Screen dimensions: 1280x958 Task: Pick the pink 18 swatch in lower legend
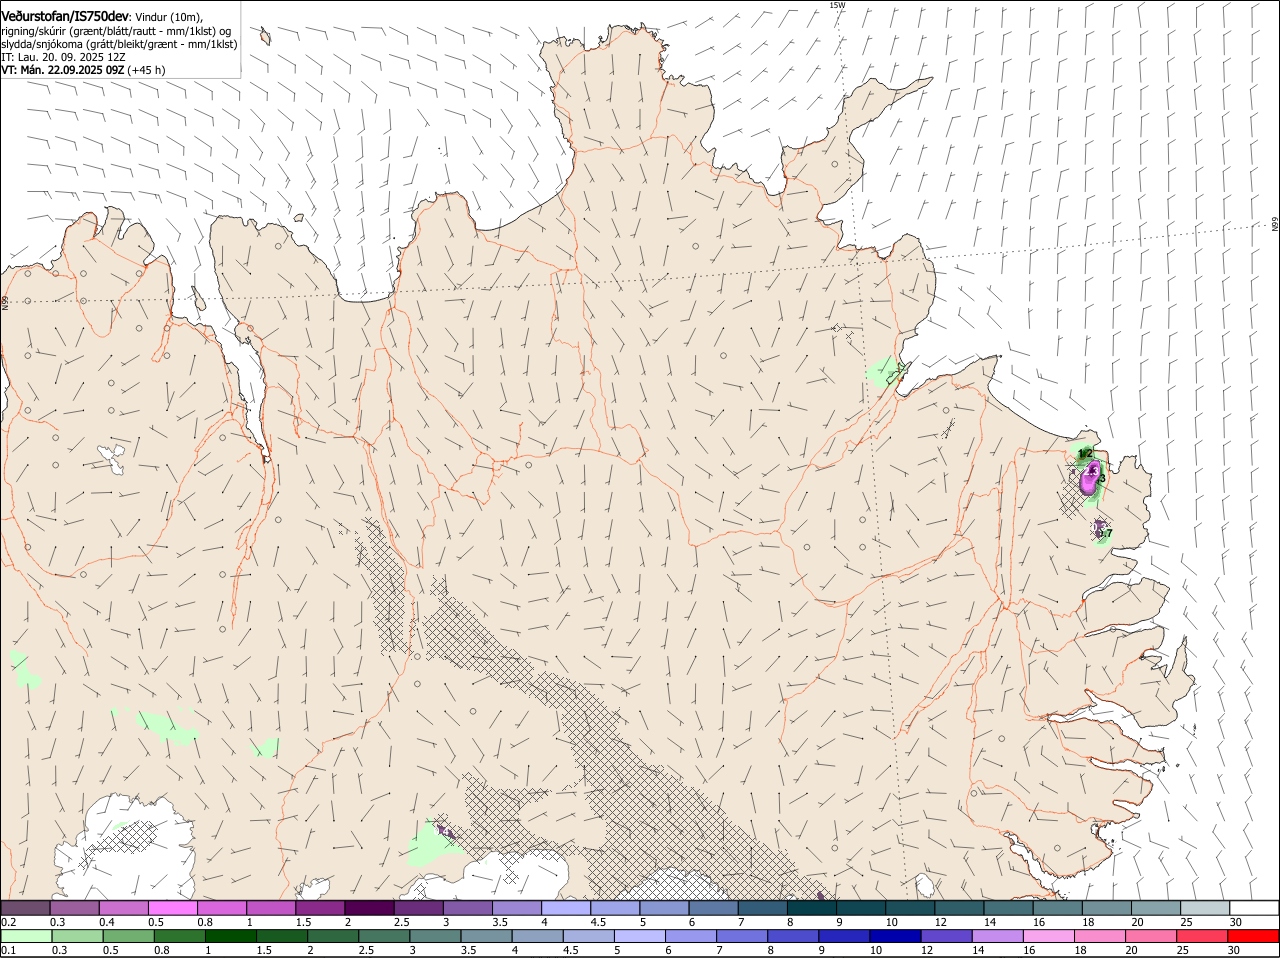tap(1100, 936)
